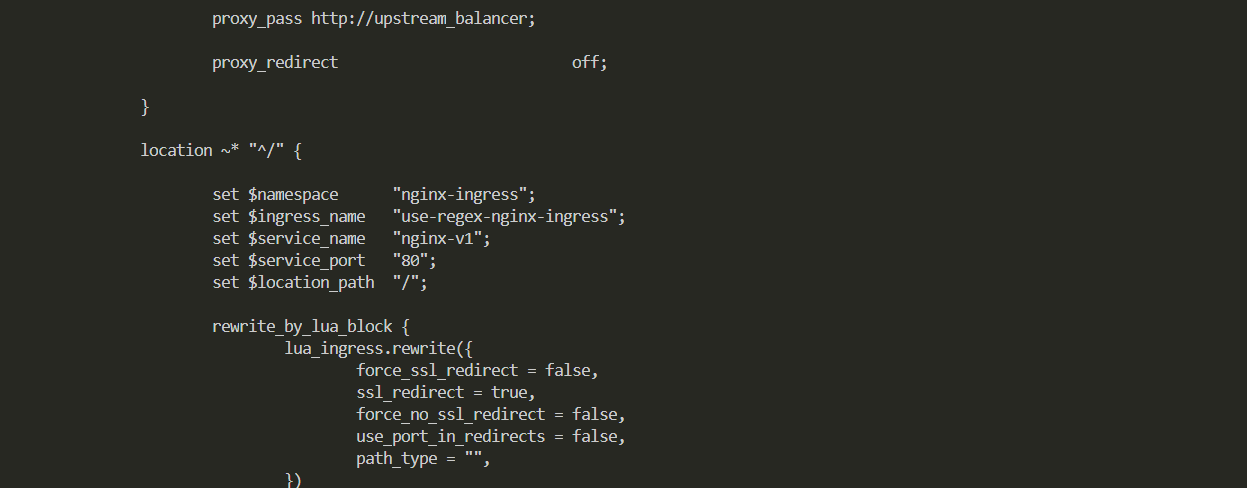
Task: Click the "nginx-v1" service name value
Action: pyautogui.click(x=441, y=238)
